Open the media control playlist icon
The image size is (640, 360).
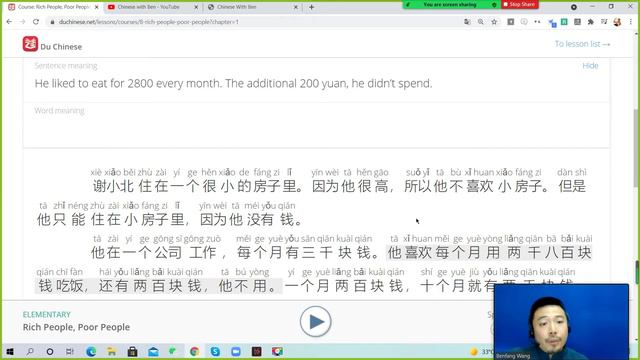click(604, 22)
